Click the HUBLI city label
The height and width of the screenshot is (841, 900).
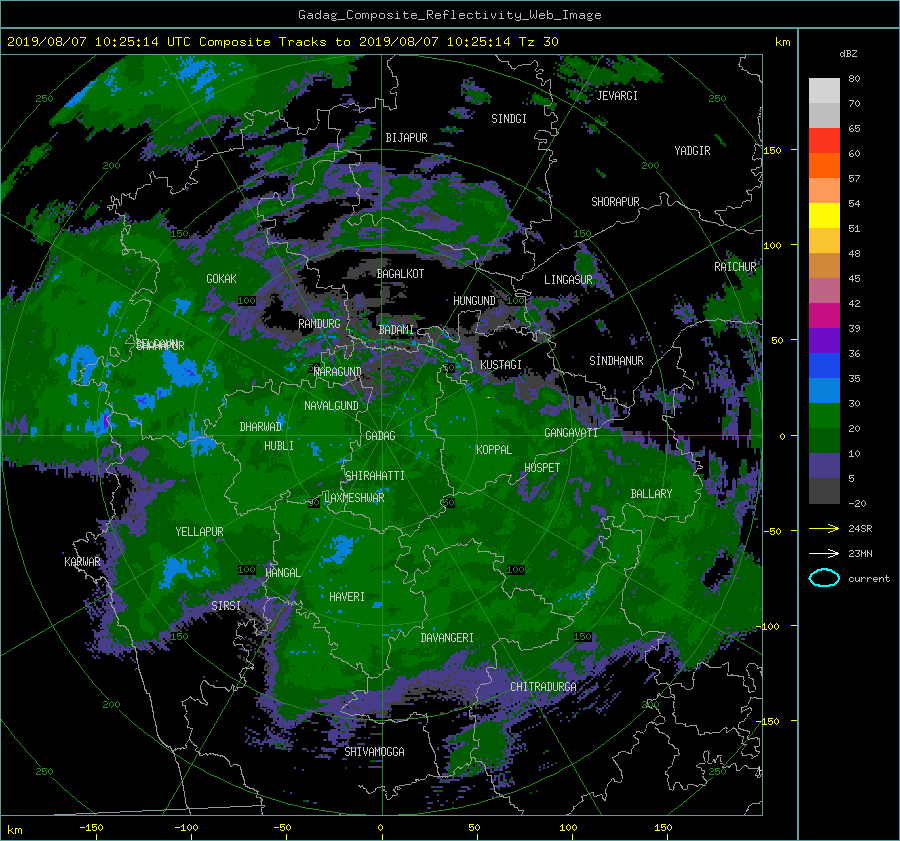point(279,446)
